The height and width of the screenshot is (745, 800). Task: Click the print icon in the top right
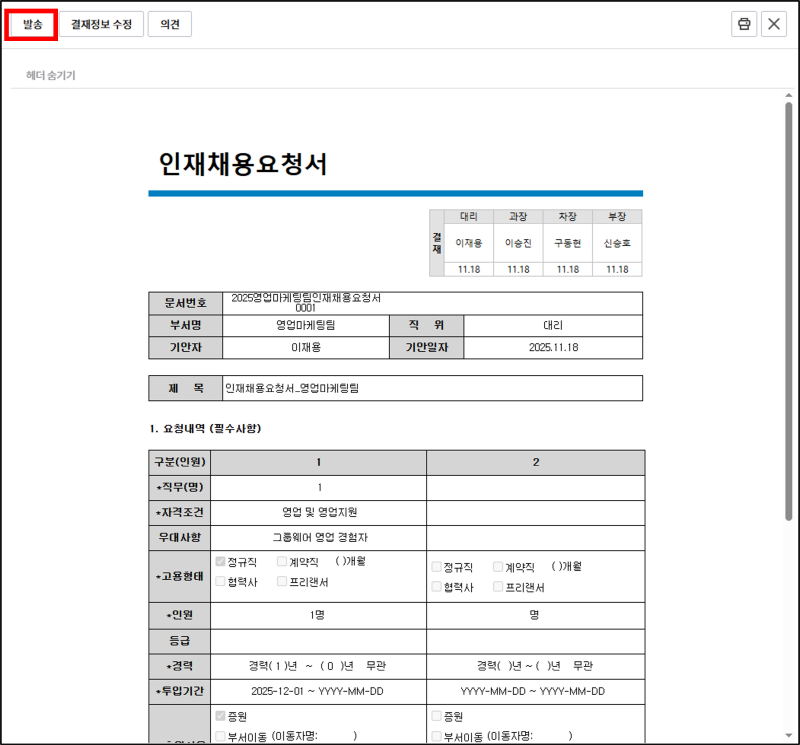click(x=744, y=23)
